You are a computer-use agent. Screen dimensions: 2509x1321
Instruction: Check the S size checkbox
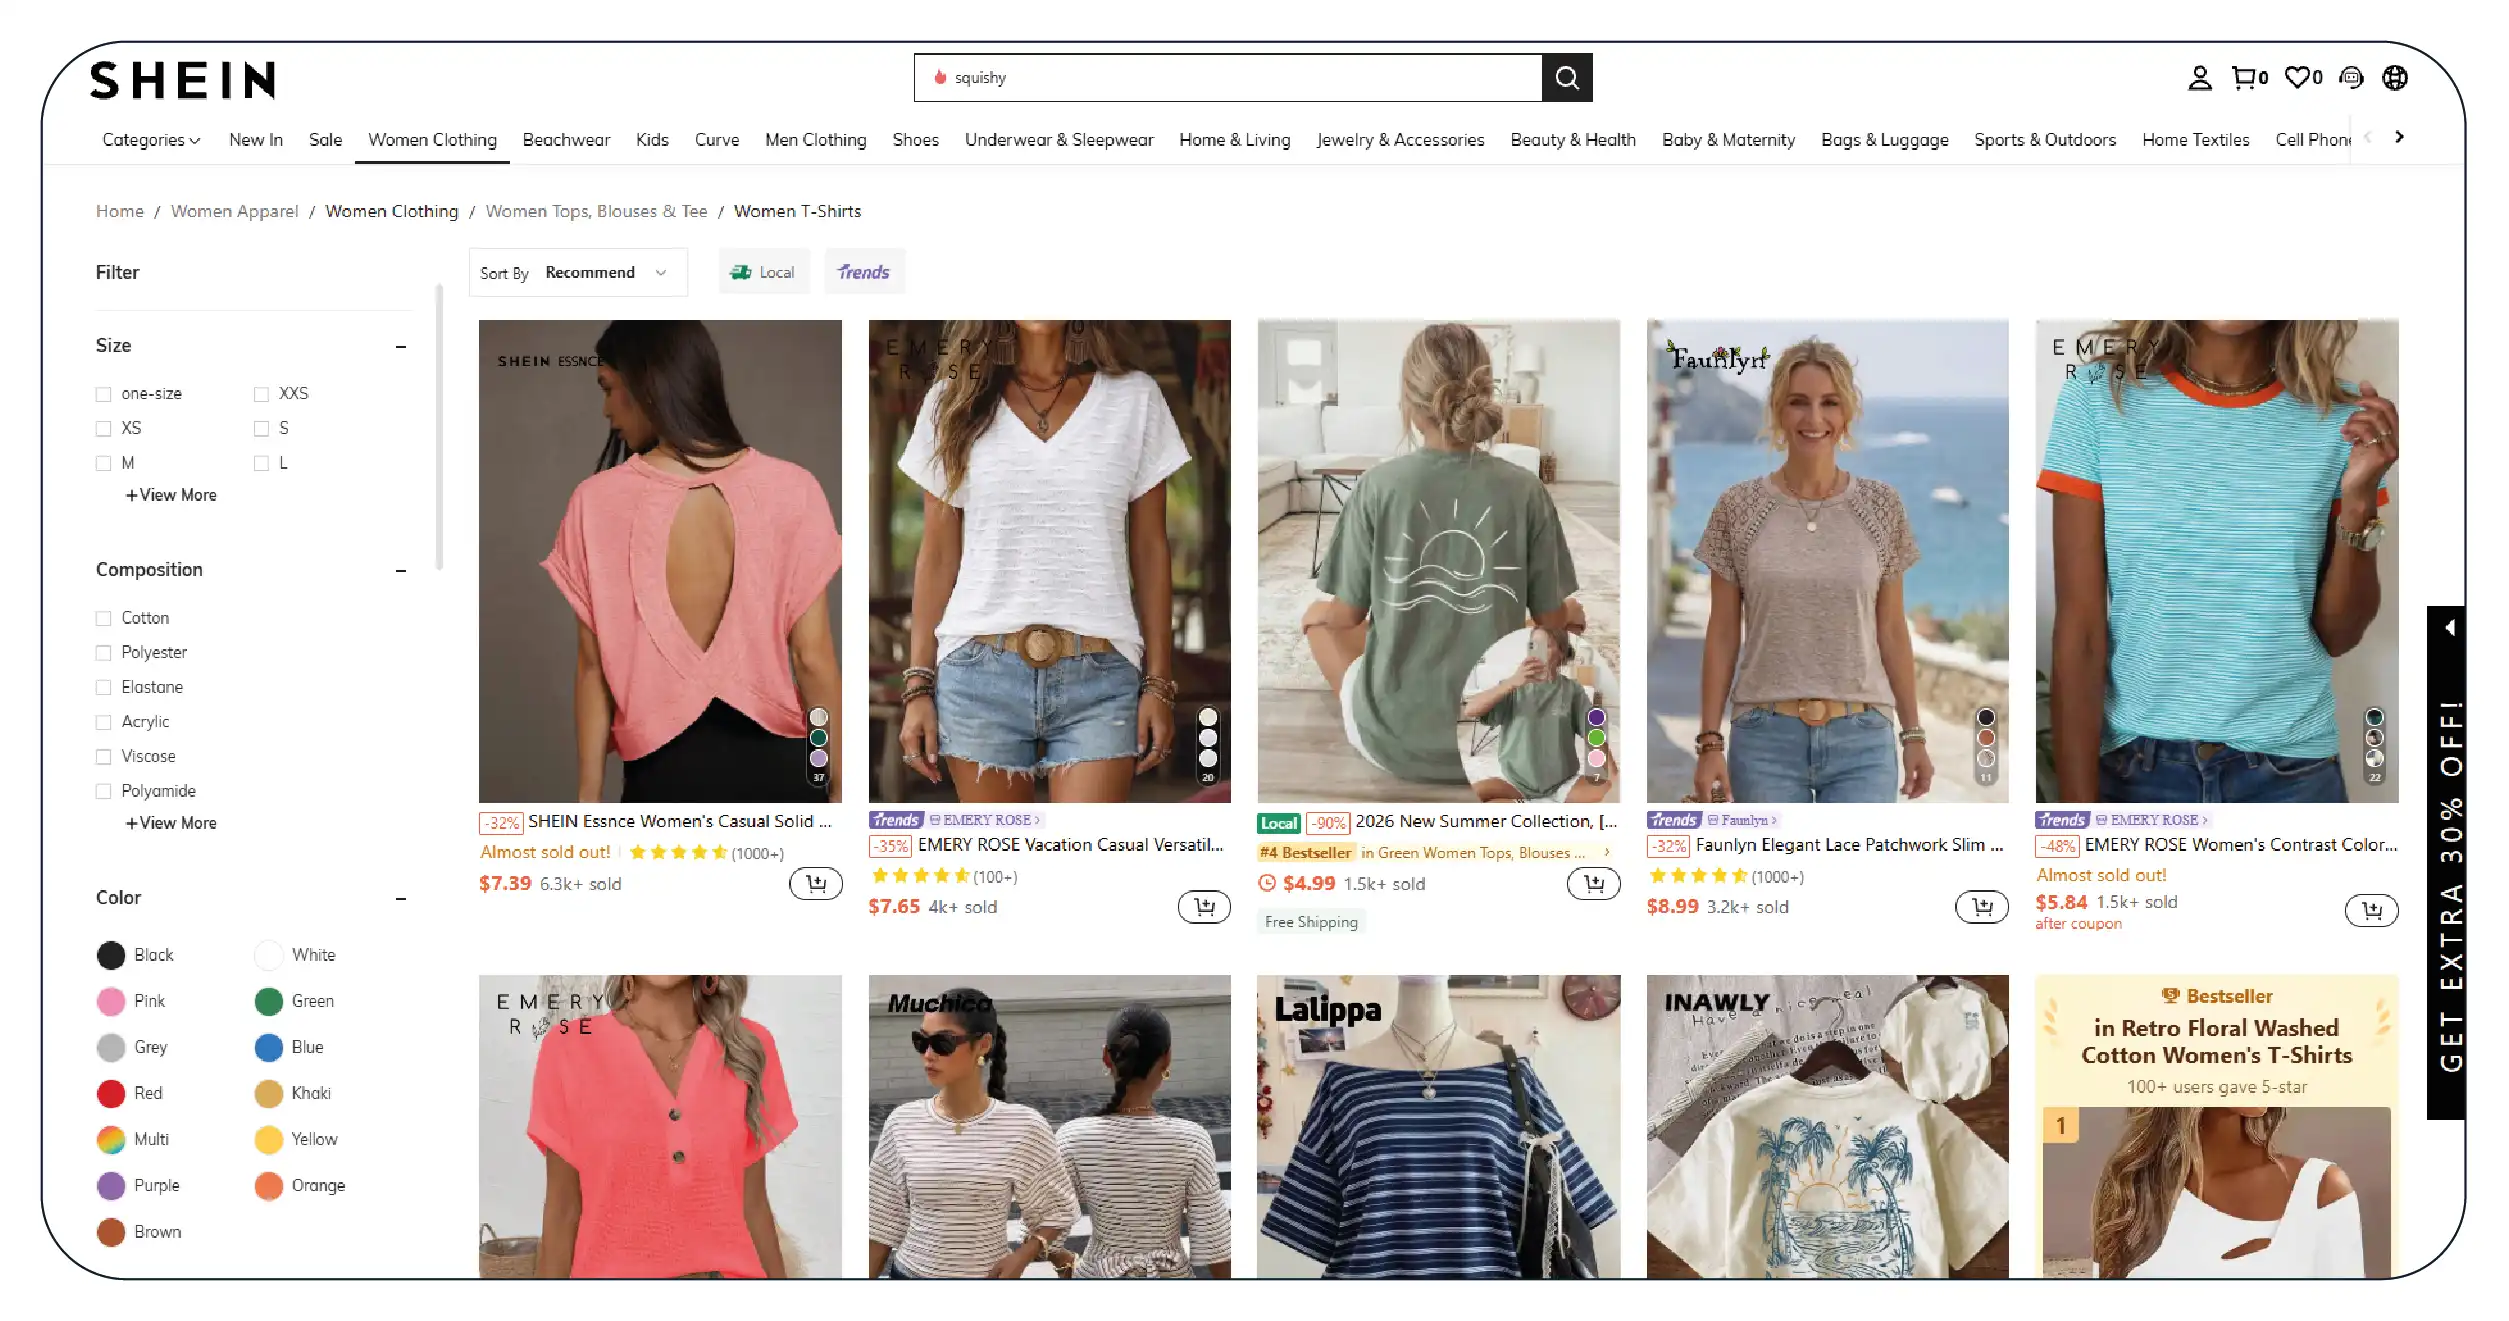pyautogui.click(x=261, y=429)
